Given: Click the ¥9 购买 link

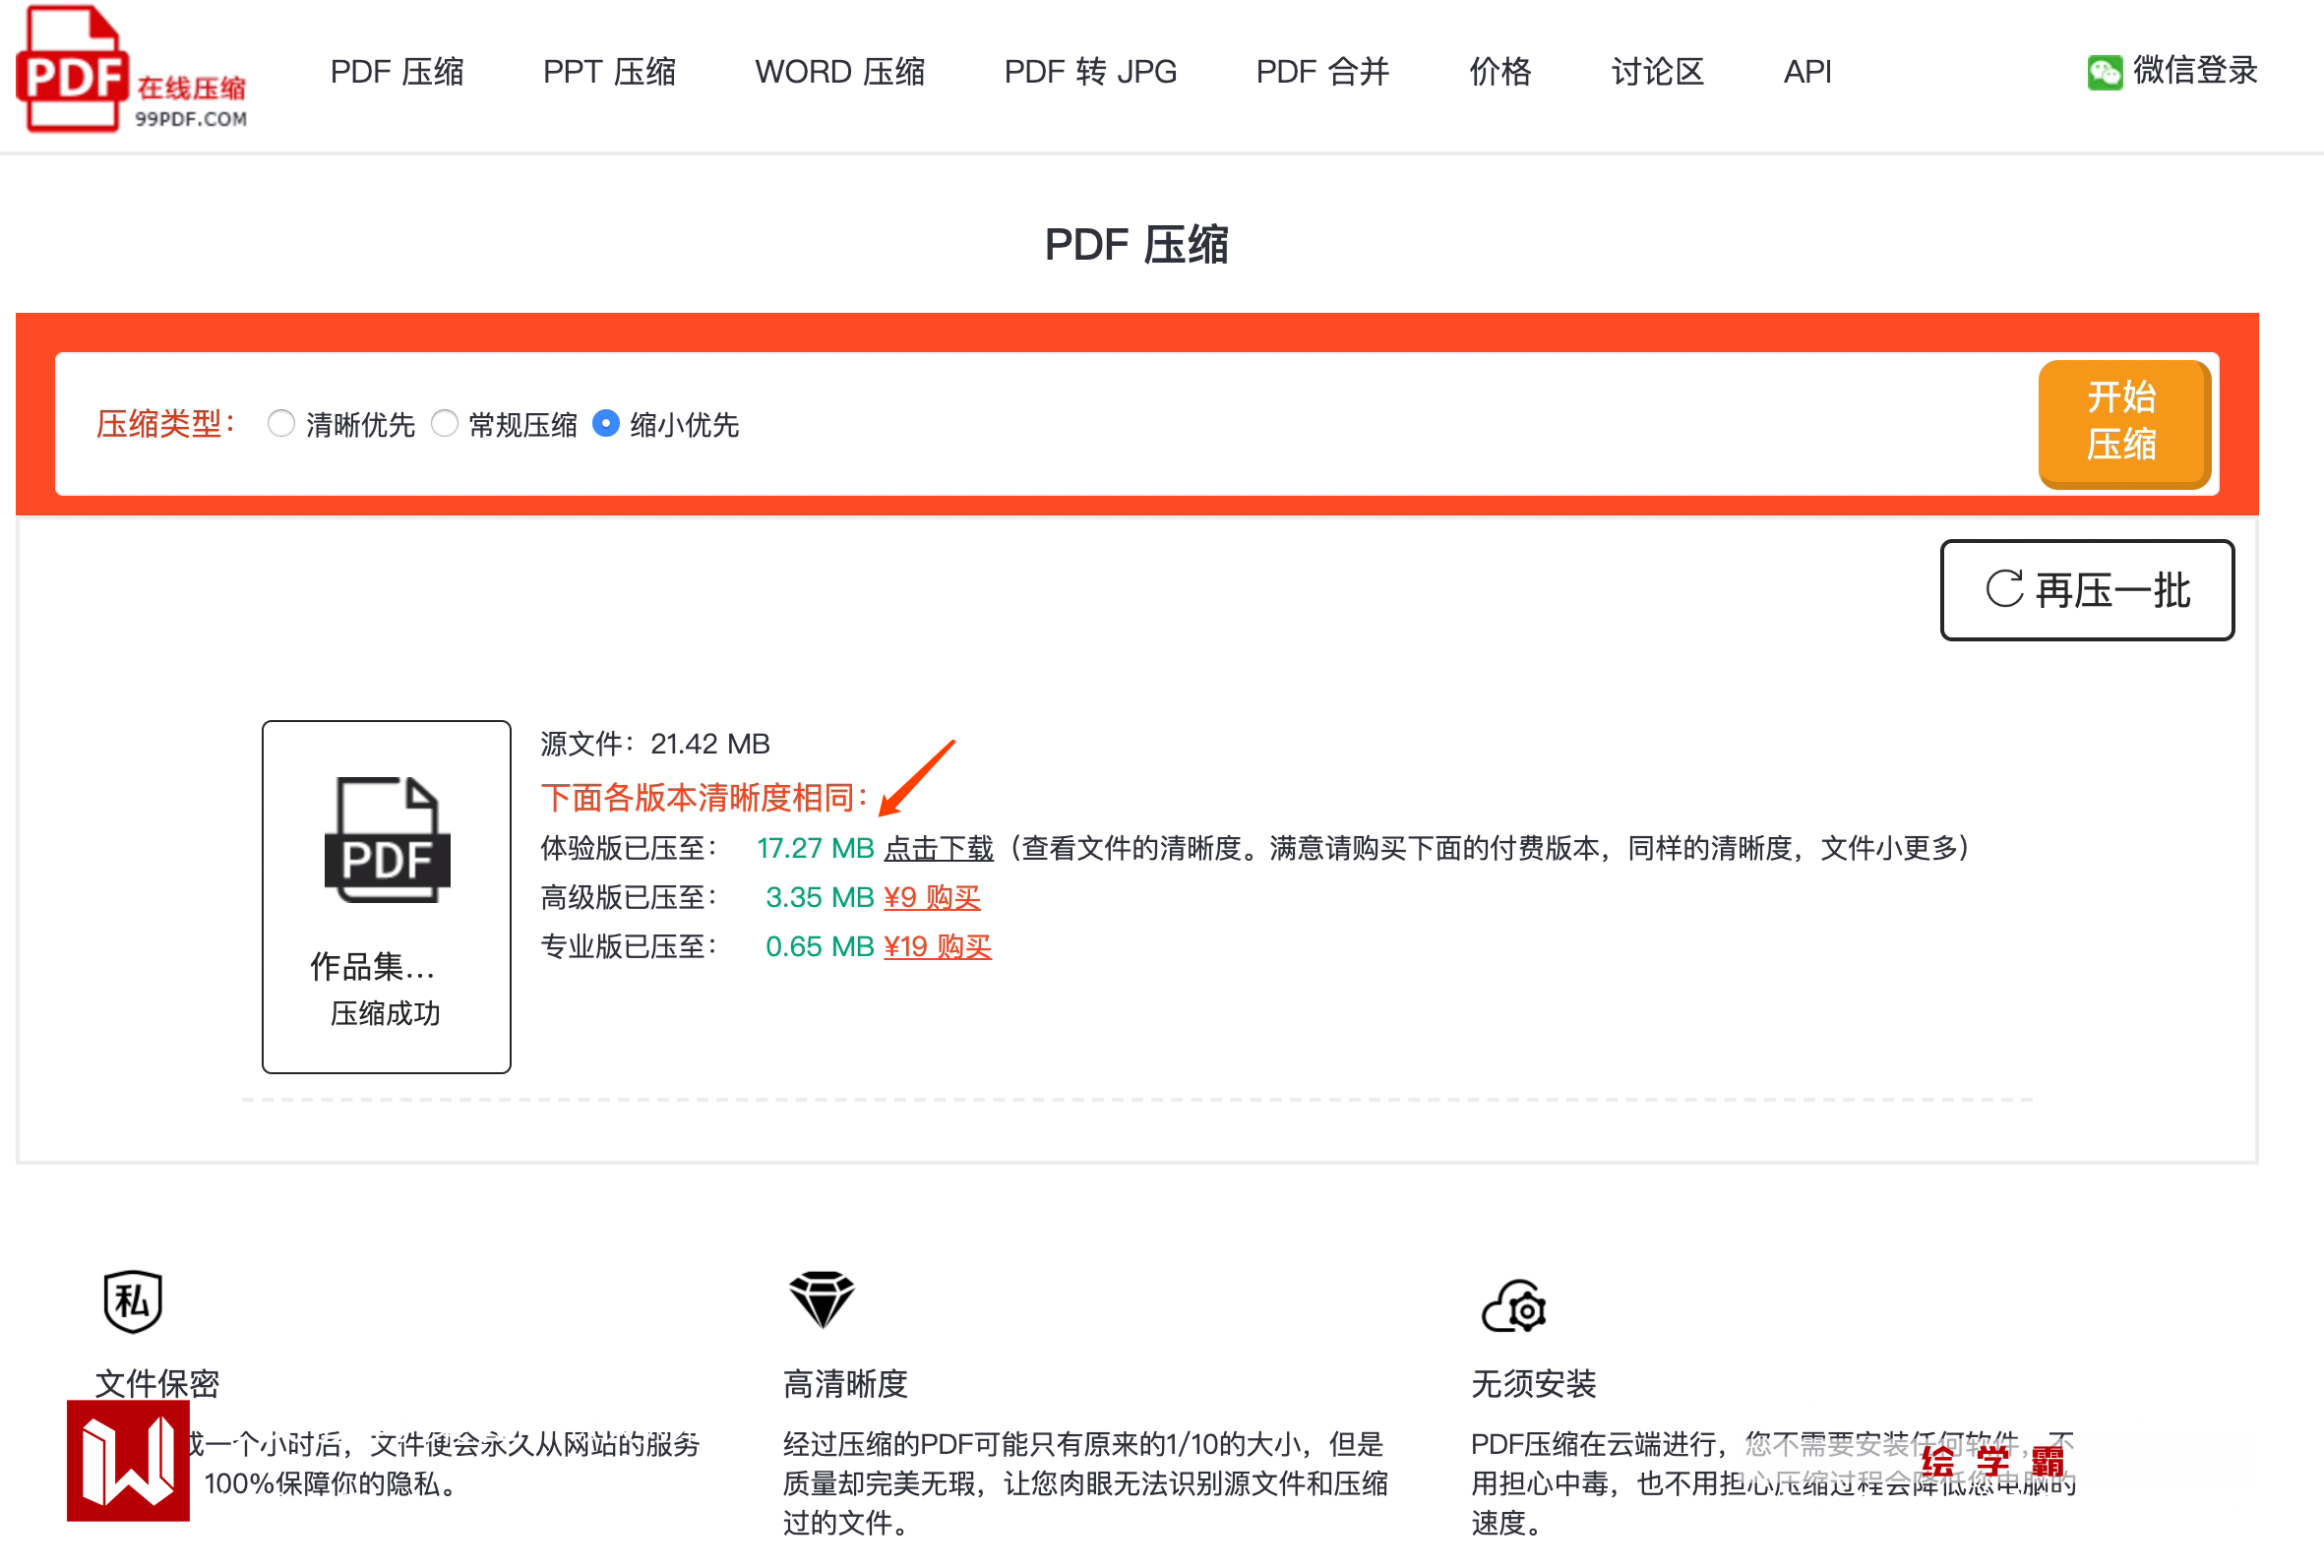Looking at the screenshot, I should coord(931,897).
